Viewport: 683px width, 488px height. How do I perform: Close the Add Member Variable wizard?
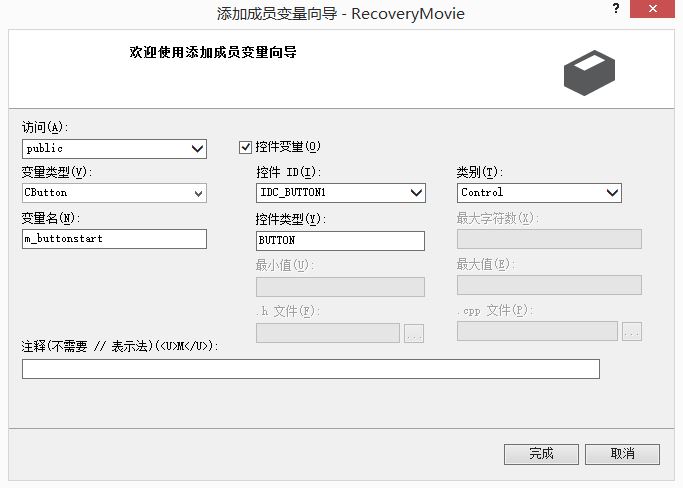tap(653, 9)
